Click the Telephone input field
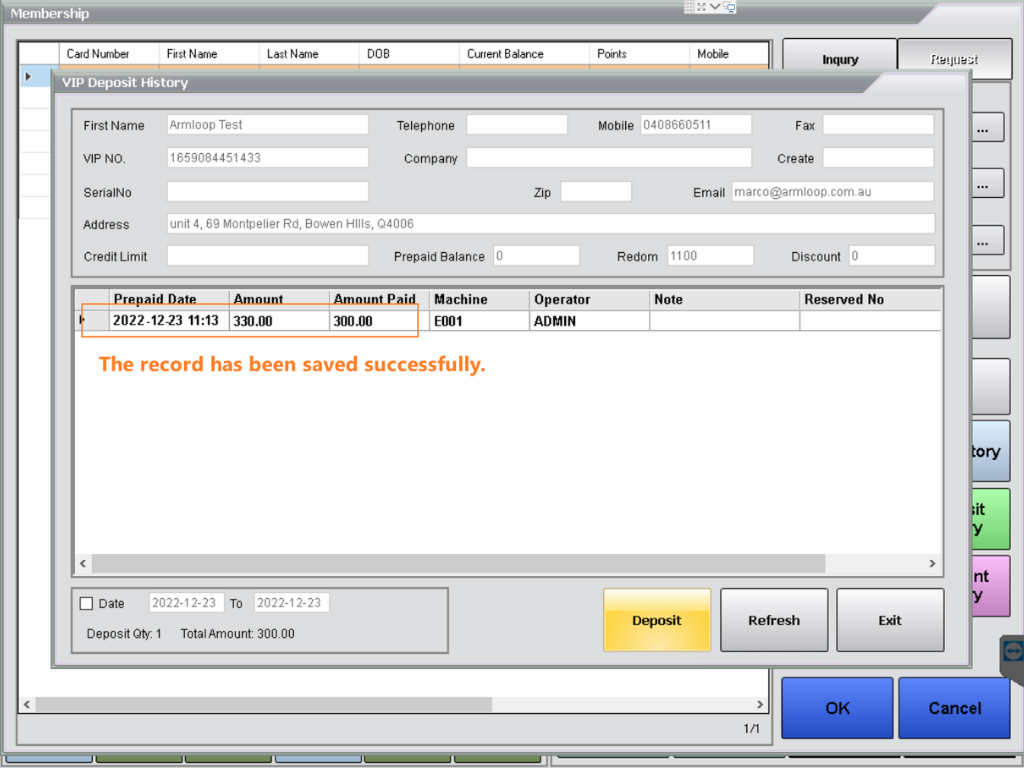Screen dimensions: 1024x768 516,125
